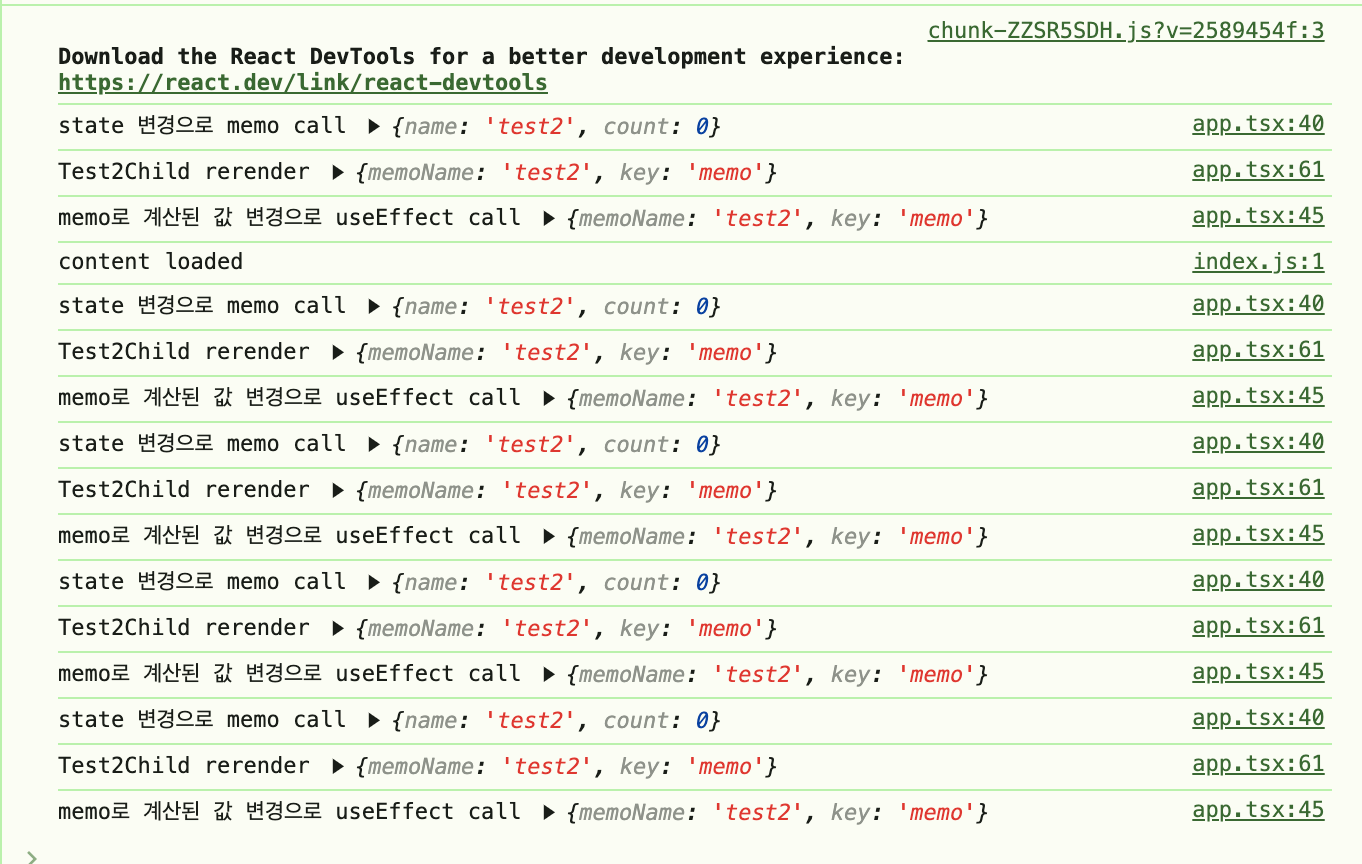
Task: Expand the object in the topmost 'Test2Child rerender' log
Action: coord(338,173)
